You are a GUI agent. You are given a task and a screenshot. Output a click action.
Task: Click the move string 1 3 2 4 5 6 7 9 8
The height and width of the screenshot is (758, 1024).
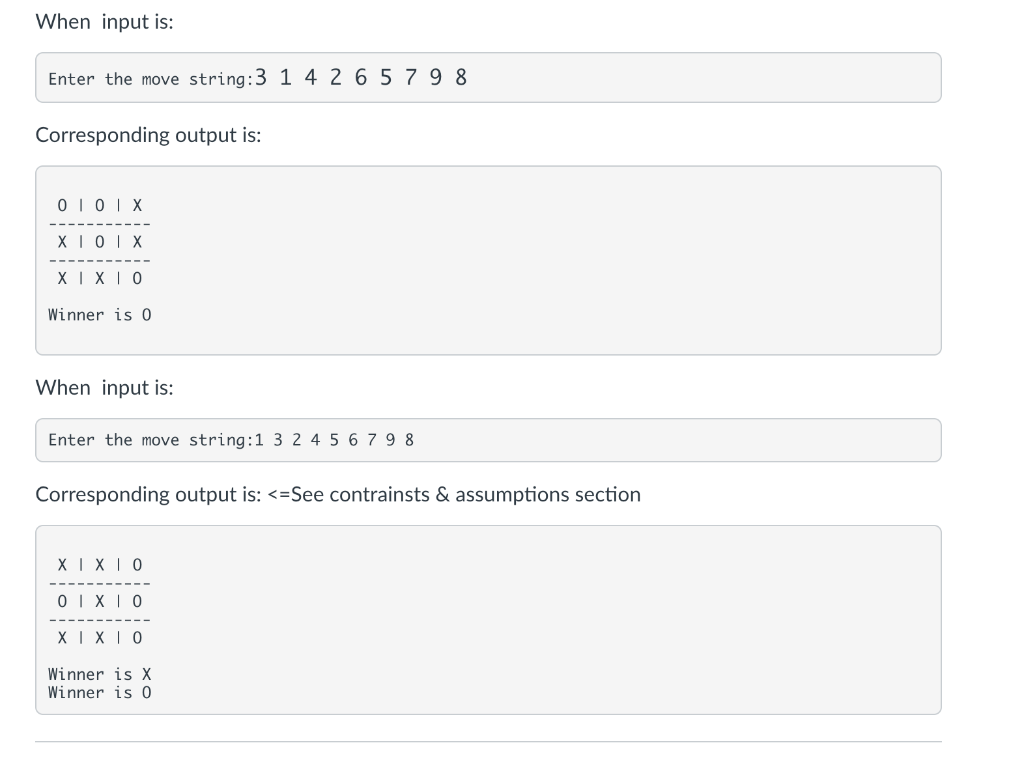point(334,440)
